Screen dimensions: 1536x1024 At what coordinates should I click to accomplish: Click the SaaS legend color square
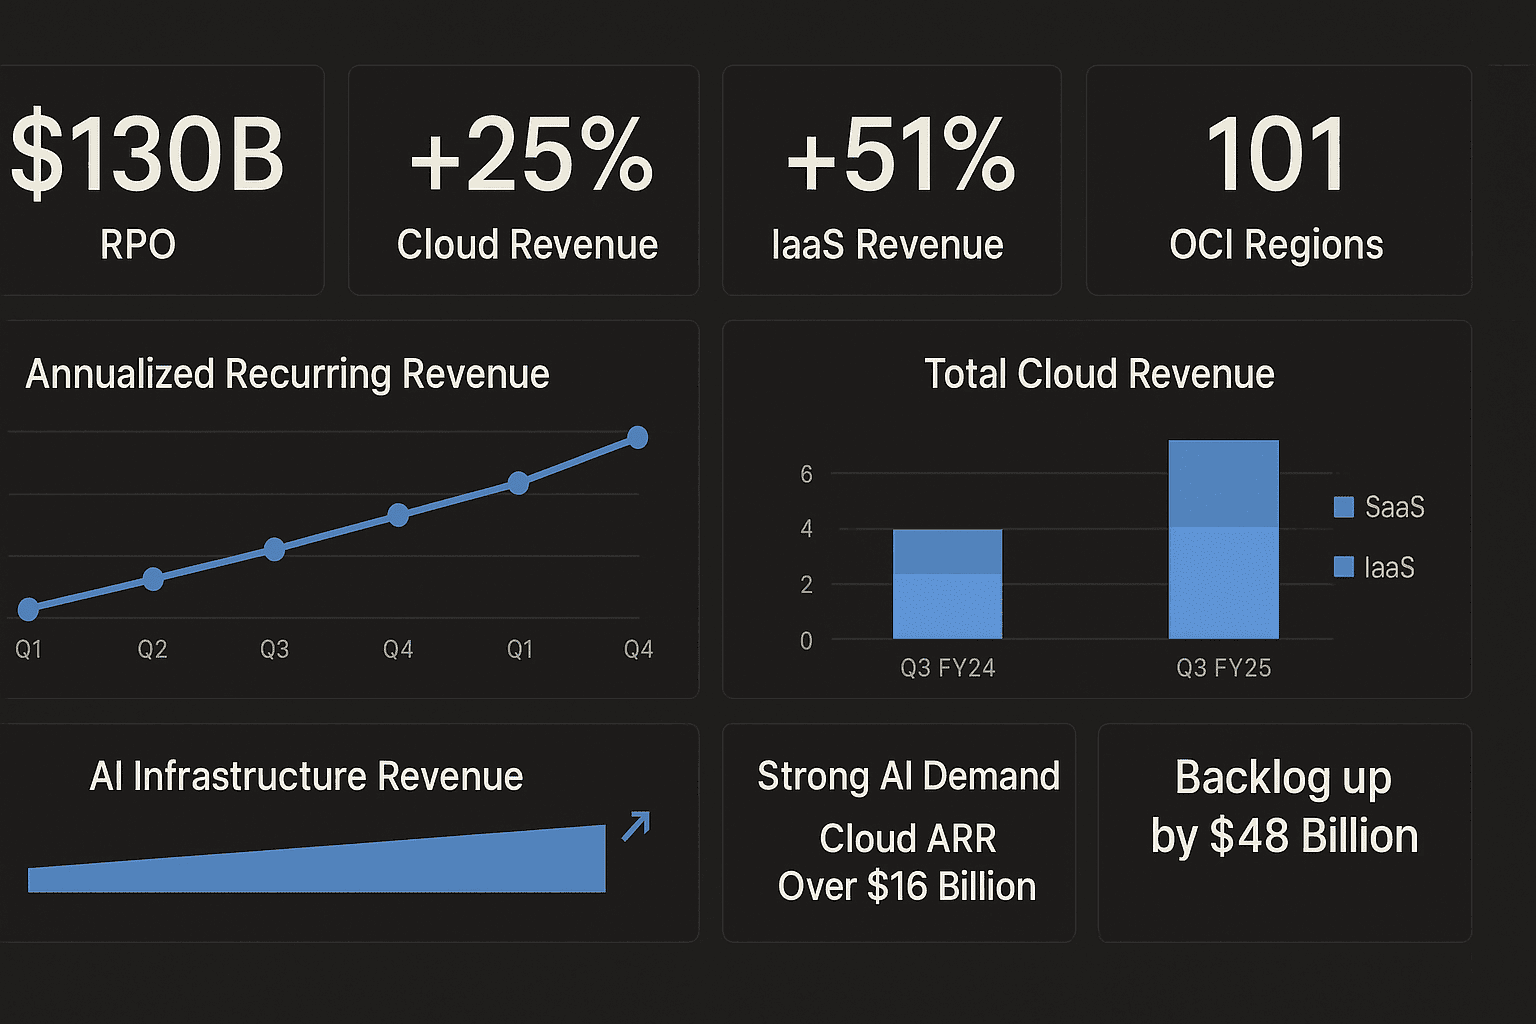click(x=1344, y=507)
